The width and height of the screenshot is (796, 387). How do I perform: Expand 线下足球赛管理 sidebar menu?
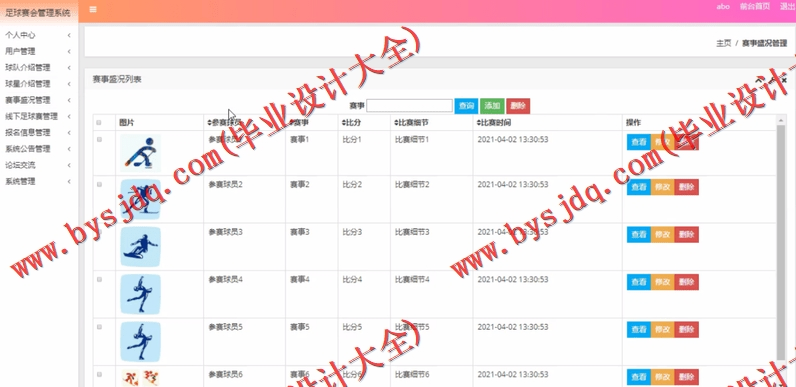click(38, 116)
